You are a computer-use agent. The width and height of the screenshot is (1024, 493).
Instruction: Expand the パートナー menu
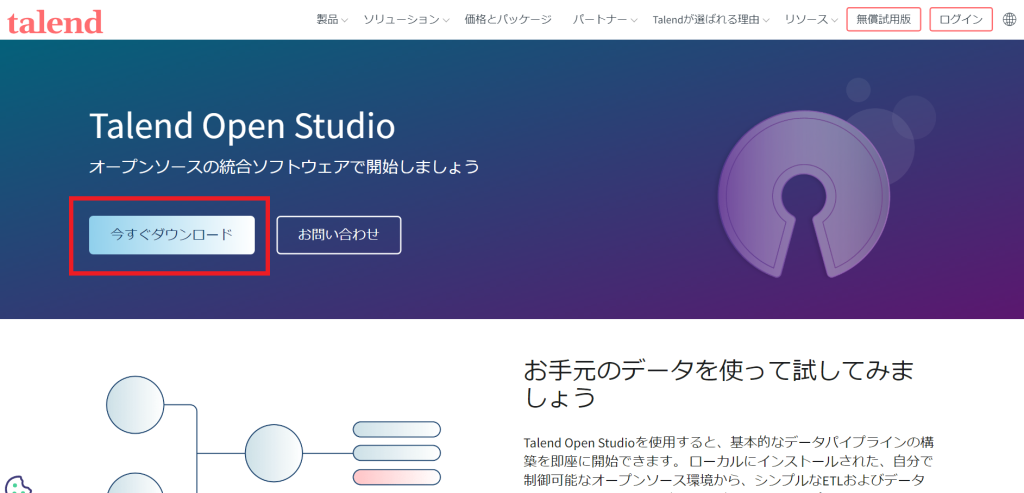pyautogui.click(x=605, y=20)
